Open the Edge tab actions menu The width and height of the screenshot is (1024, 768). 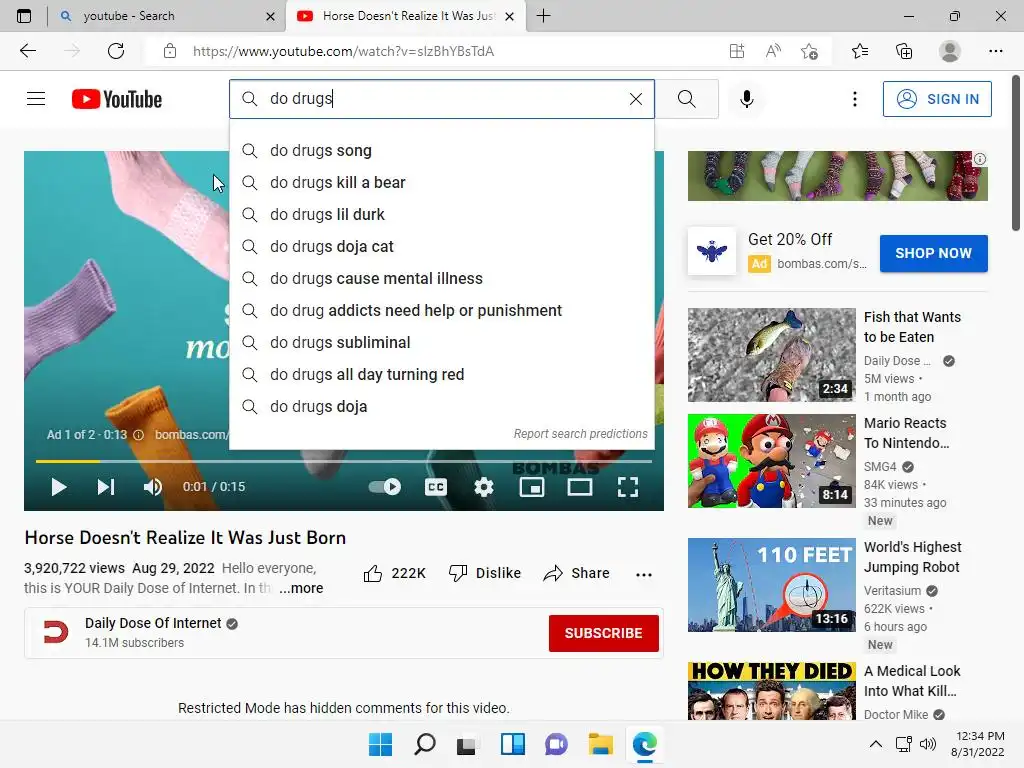coord(24,16)
